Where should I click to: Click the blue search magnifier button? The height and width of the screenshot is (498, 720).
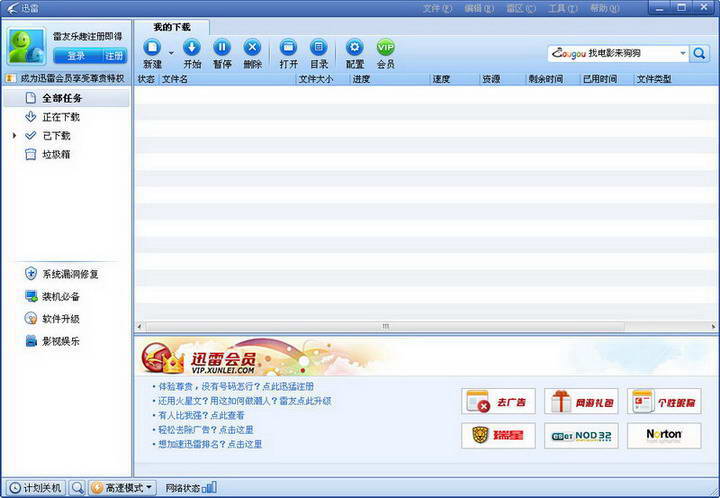click(699, 54)
